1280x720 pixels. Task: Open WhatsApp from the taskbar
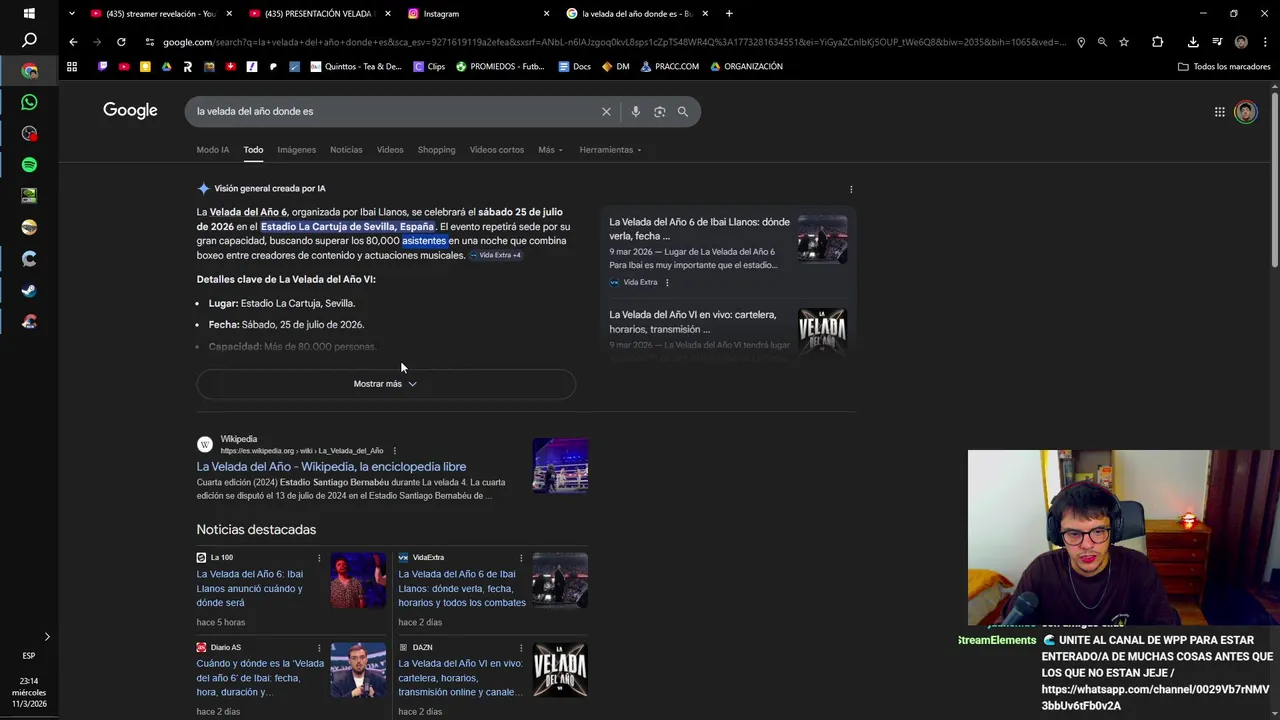29,102
